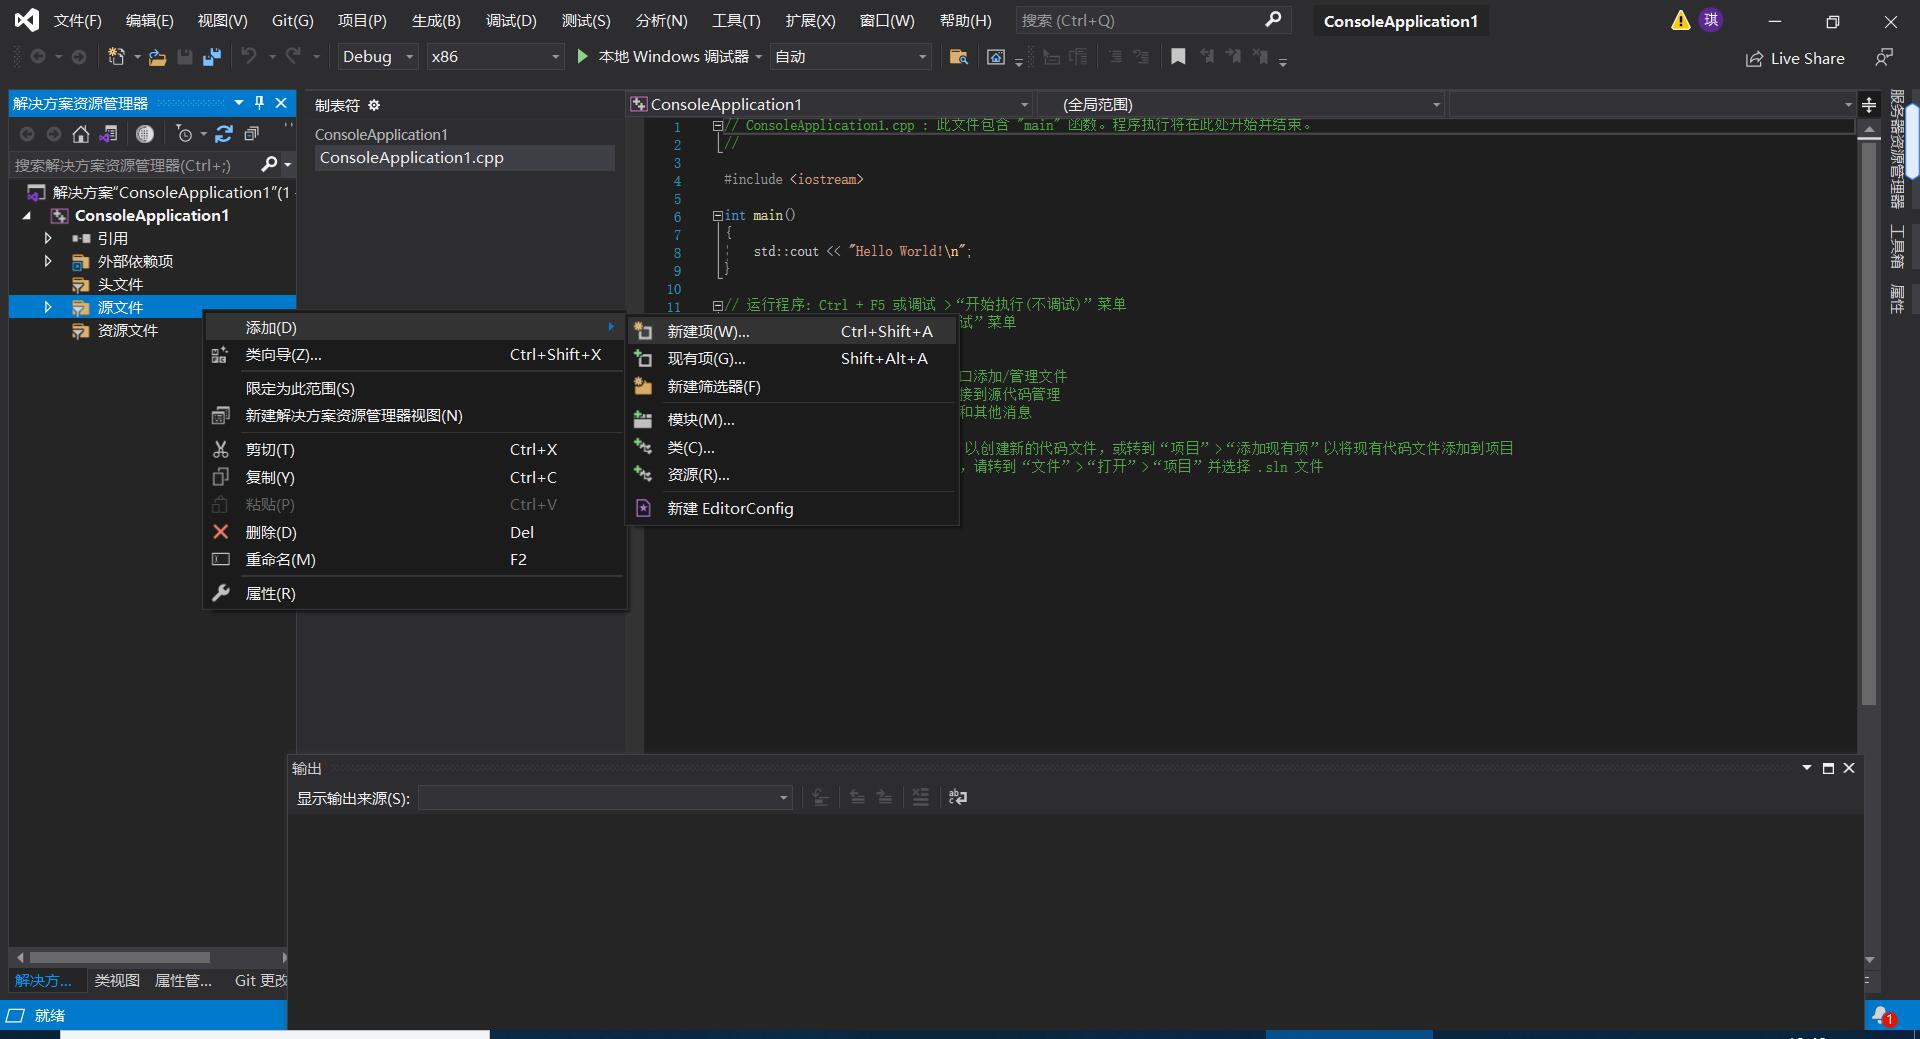Open the pending changes filter clock icon

click(185, 134)
